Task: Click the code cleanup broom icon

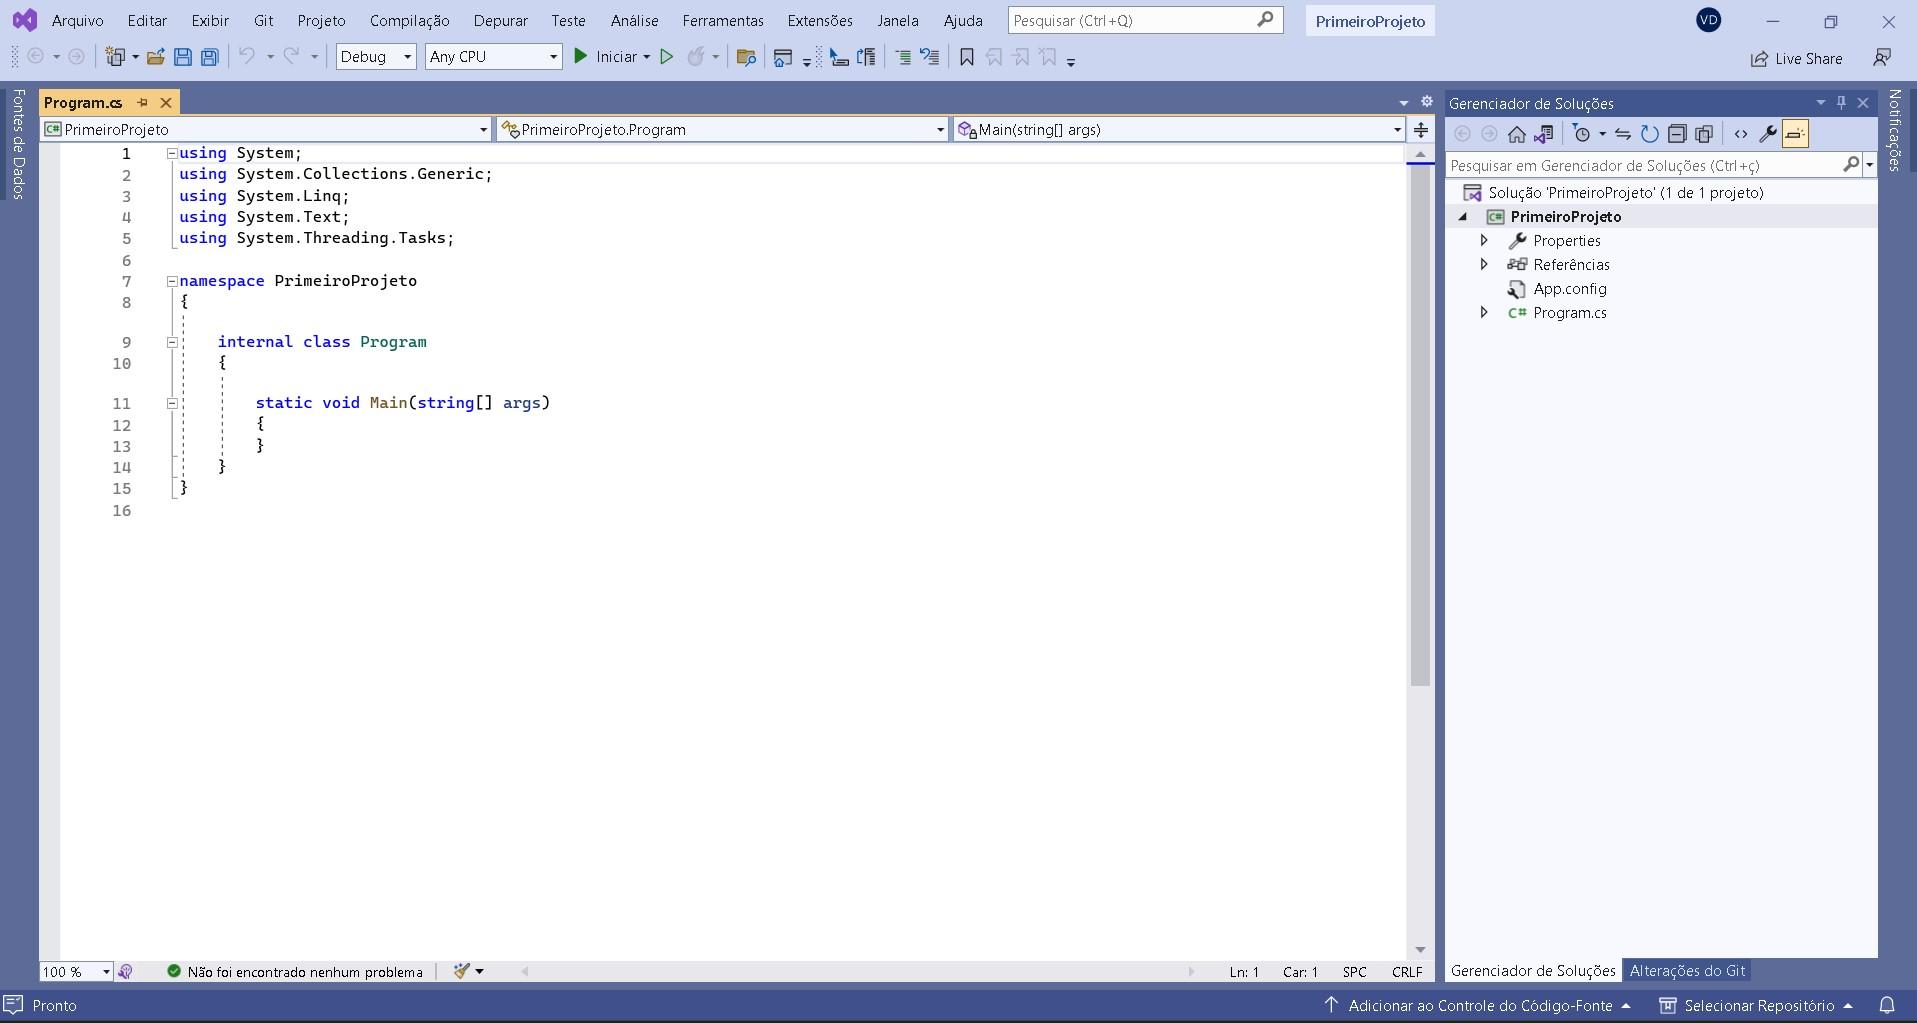Action: pos(461,971)
